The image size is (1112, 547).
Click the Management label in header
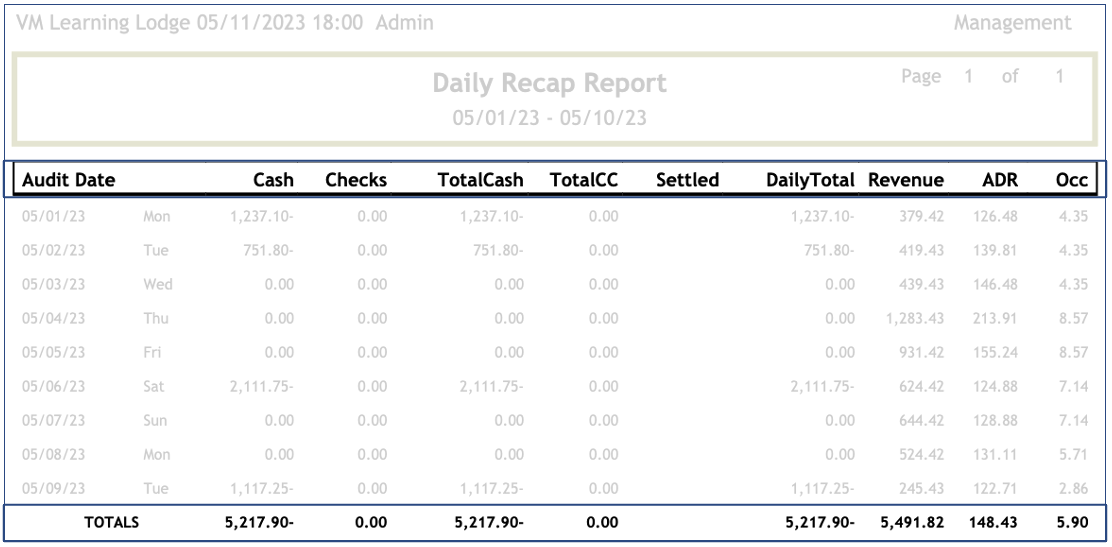tap(1012, 23)
